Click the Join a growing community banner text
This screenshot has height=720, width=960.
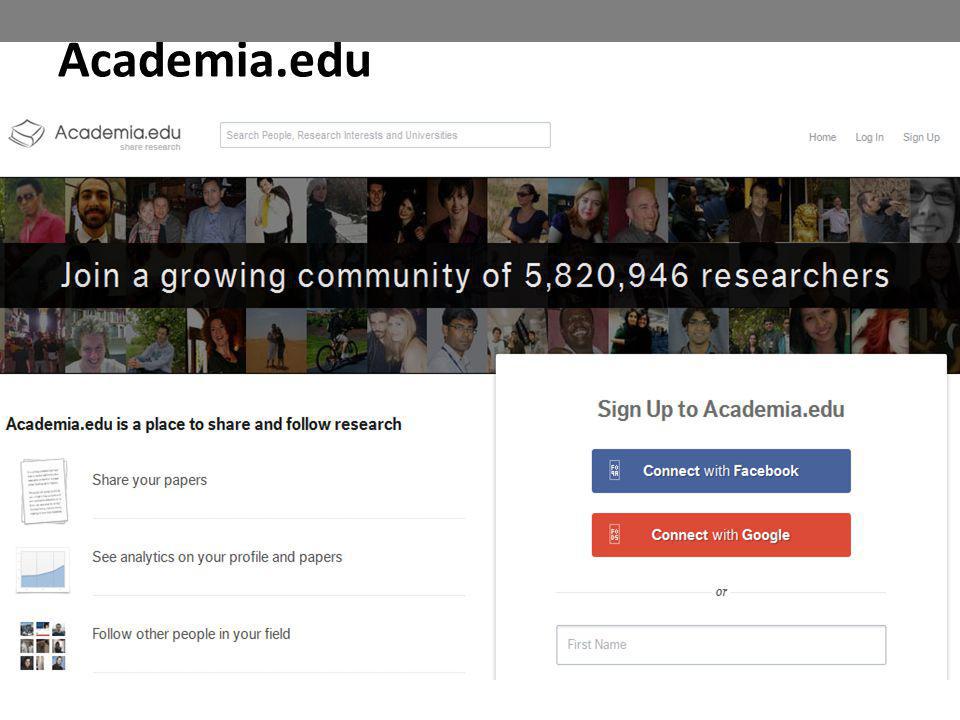[x=475, y=276]
